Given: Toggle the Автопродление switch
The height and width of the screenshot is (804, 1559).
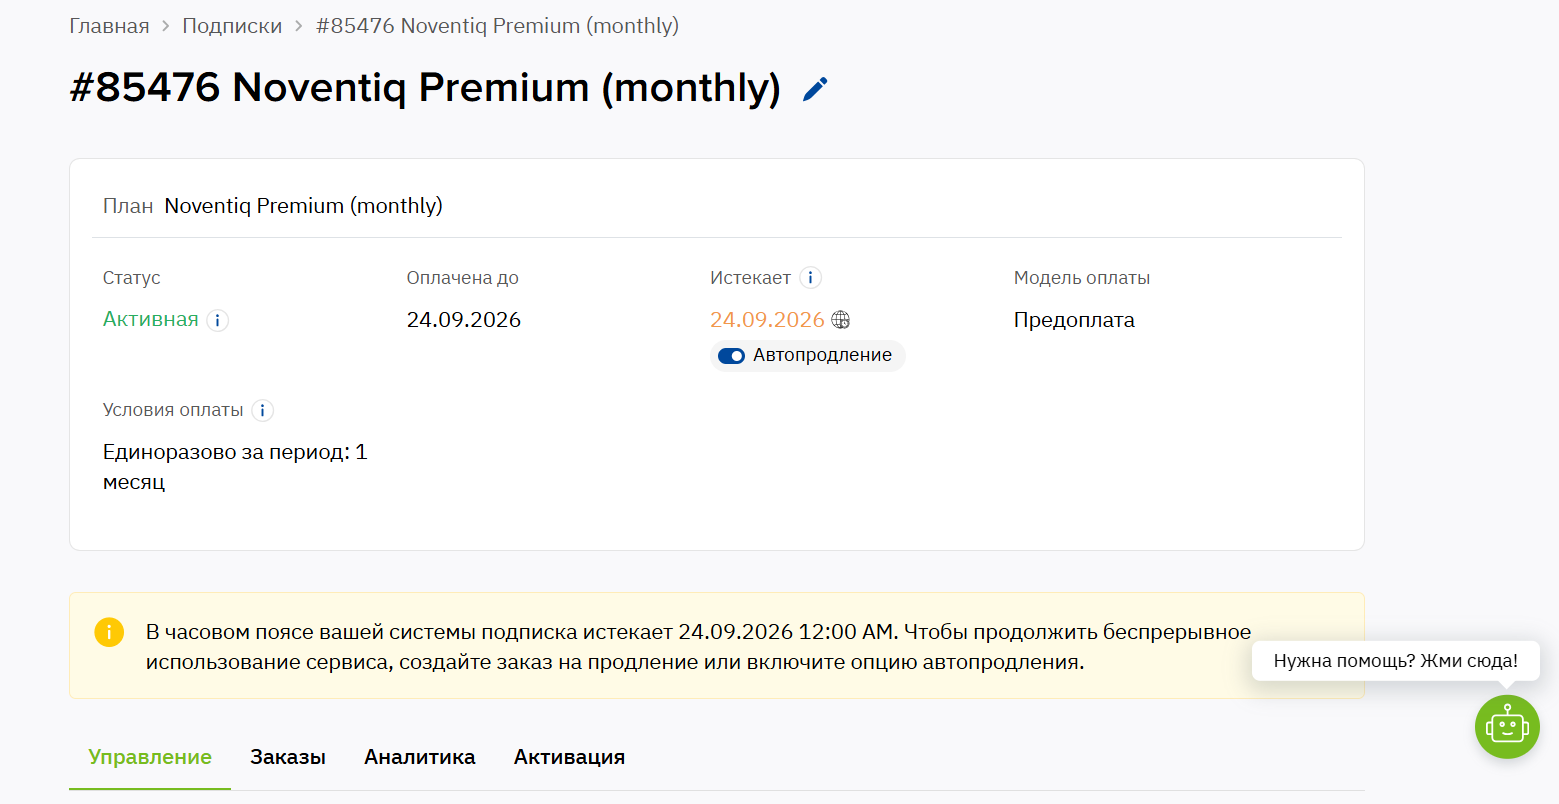Looking at the screenshot, I should point(731,356).
